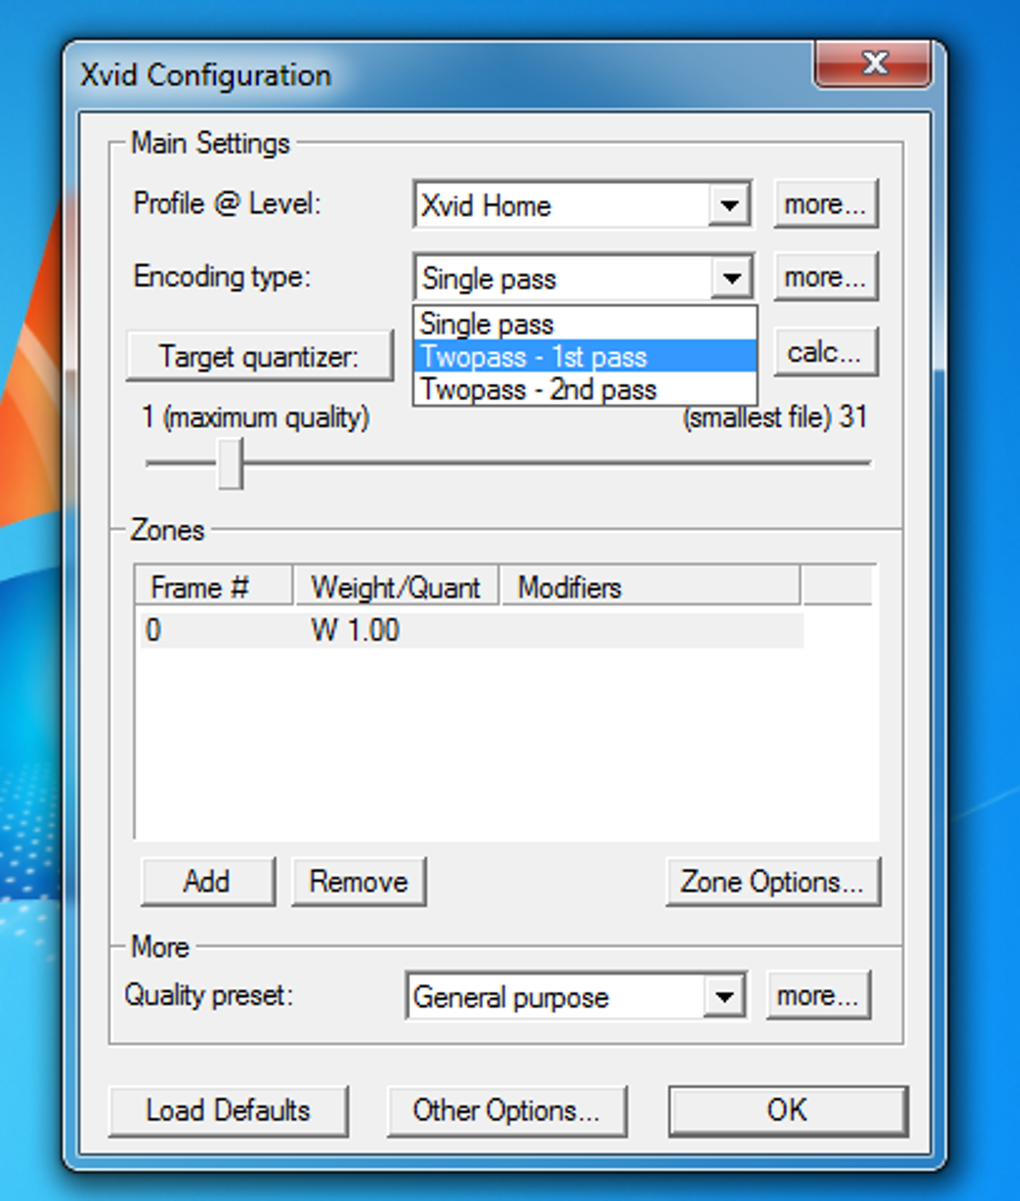
Task: Click the Modifiers column header
Action: (x=650, y=587)
